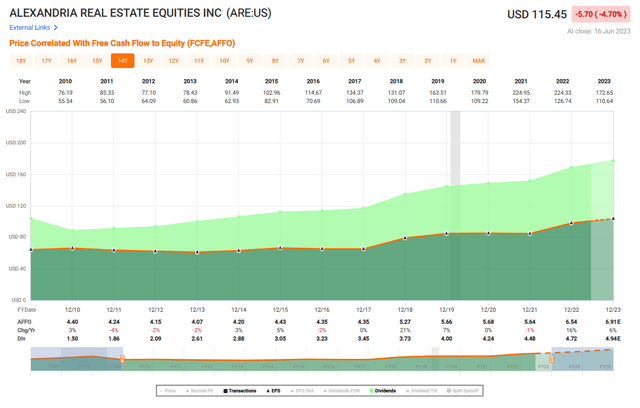Viewport: 640px width, 408px height.
Task: Click the 2018 Chg/Yr value 21%
Action: point(405,330)
